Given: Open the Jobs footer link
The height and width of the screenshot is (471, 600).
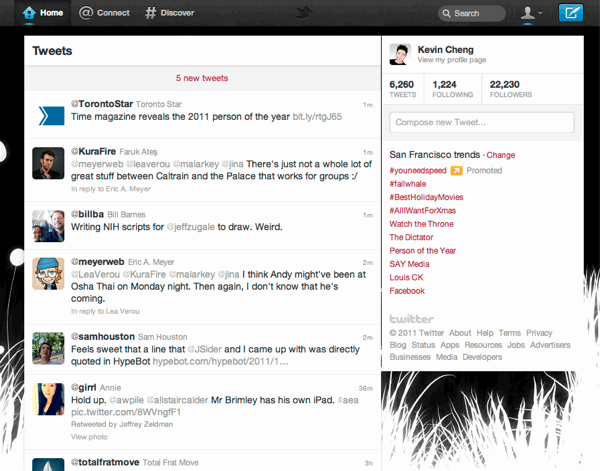Looking at the screenshot, I should 516,345.
